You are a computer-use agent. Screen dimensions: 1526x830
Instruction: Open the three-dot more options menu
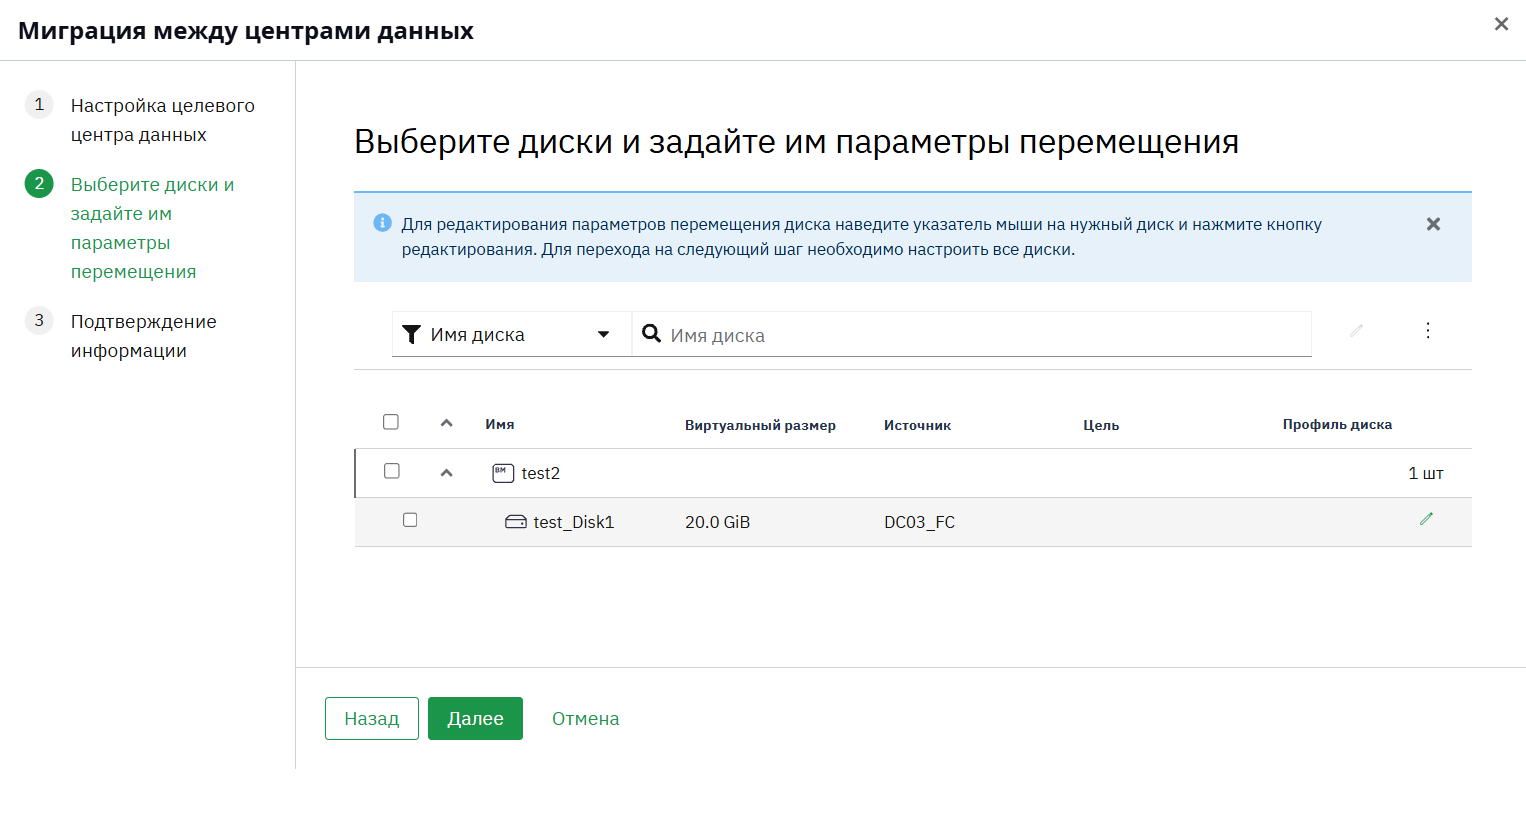tap(1428, 330)
